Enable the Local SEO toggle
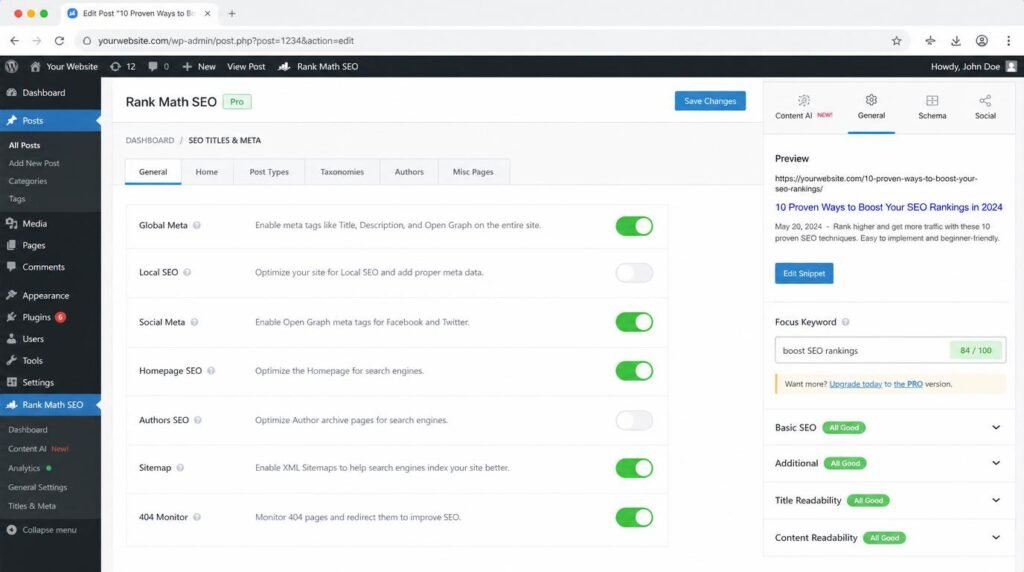Image resolution: width=1024 pixels, height=572 pixels. (x=634, y=272)
